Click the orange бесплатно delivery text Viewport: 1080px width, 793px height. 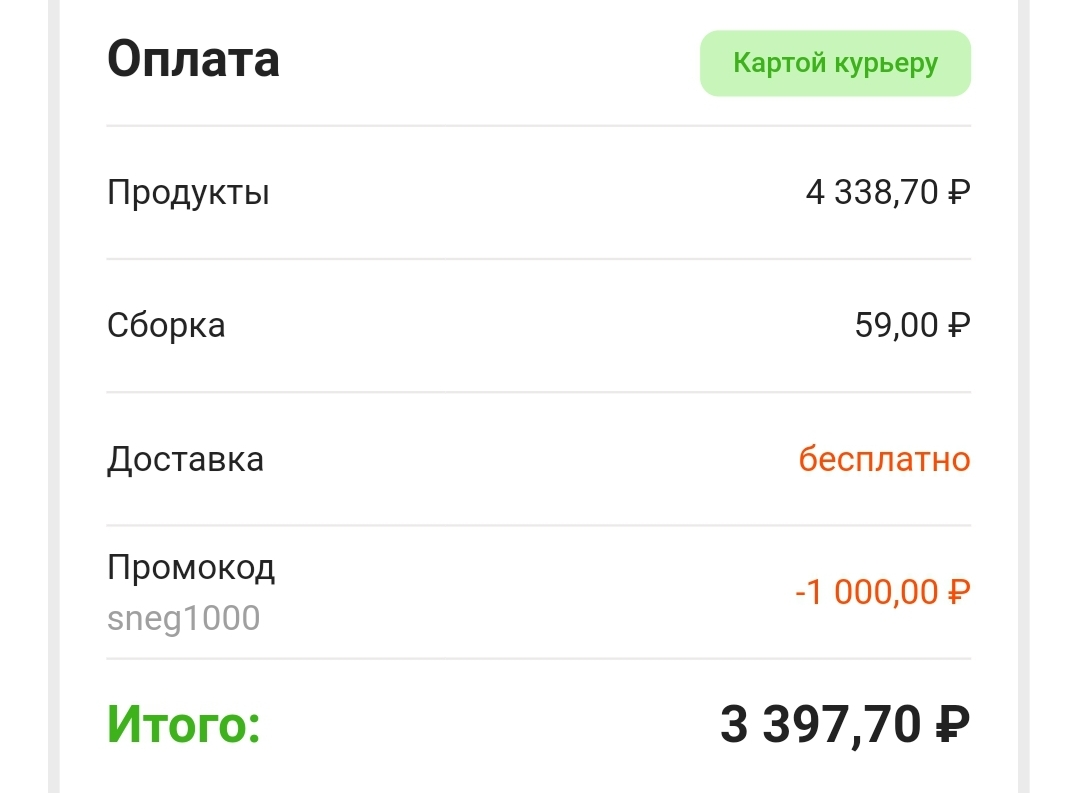(884, 459)
